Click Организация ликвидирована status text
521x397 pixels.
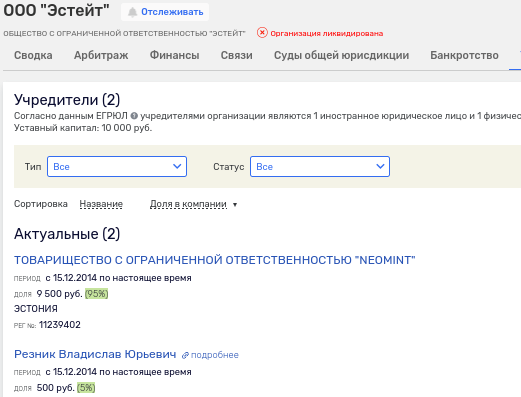327,33
